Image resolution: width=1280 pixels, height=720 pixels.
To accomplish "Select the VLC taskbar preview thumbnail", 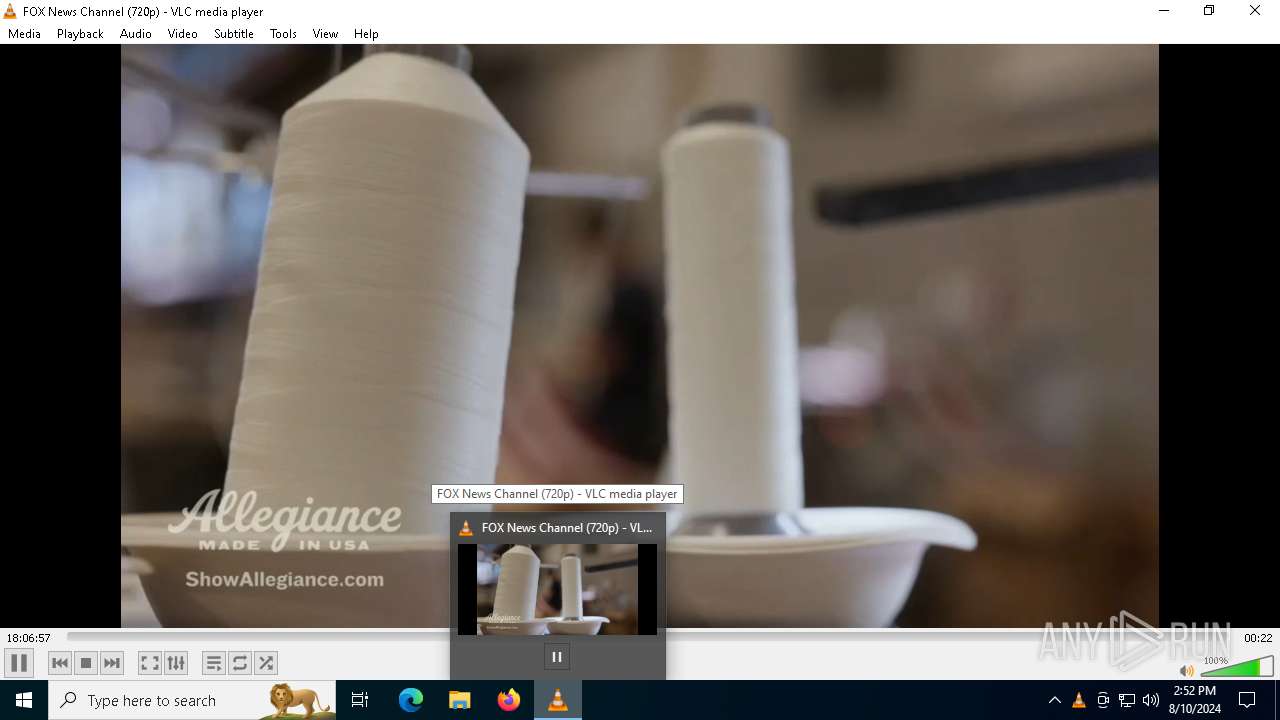I will click(557, 589).
